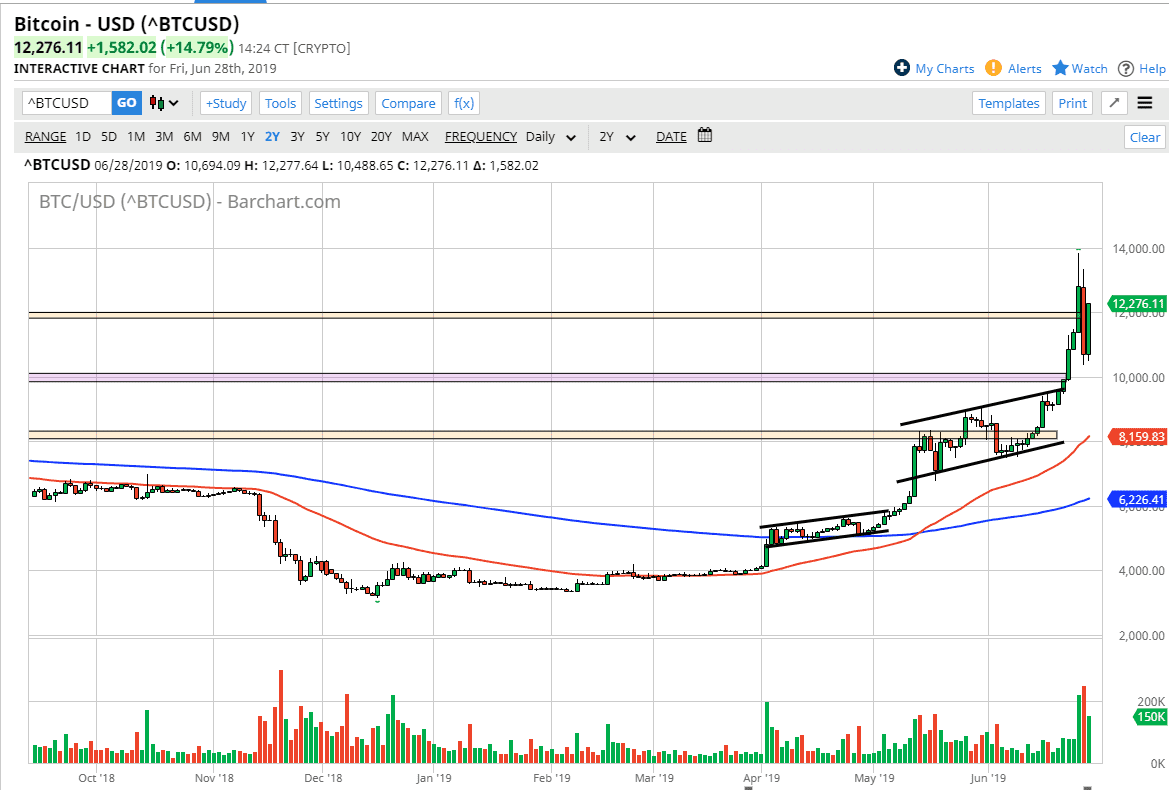
Task: Open the Settings menu
Action: click(x=338, y=103)
